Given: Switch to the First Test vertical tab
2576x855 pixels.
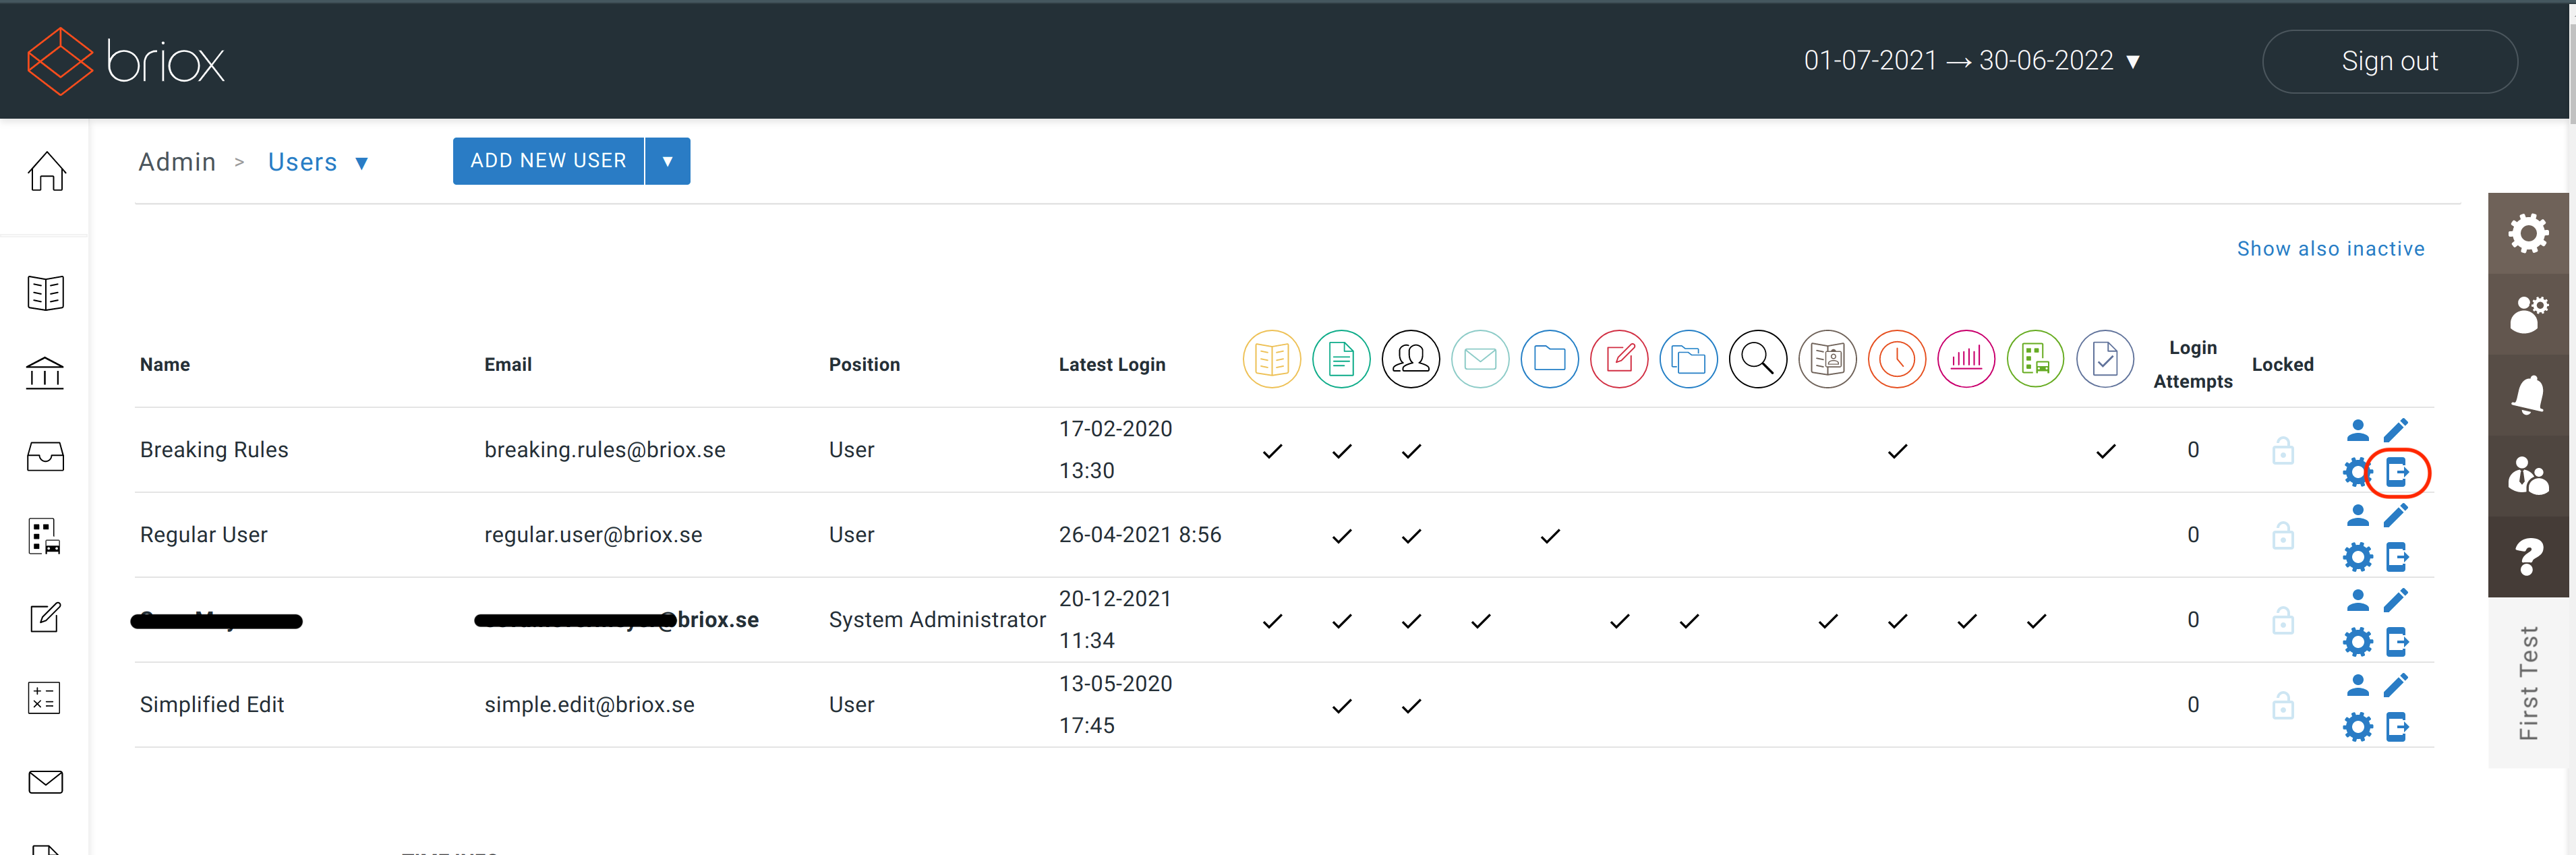Looking at the screenshot, I should 2529,683.
